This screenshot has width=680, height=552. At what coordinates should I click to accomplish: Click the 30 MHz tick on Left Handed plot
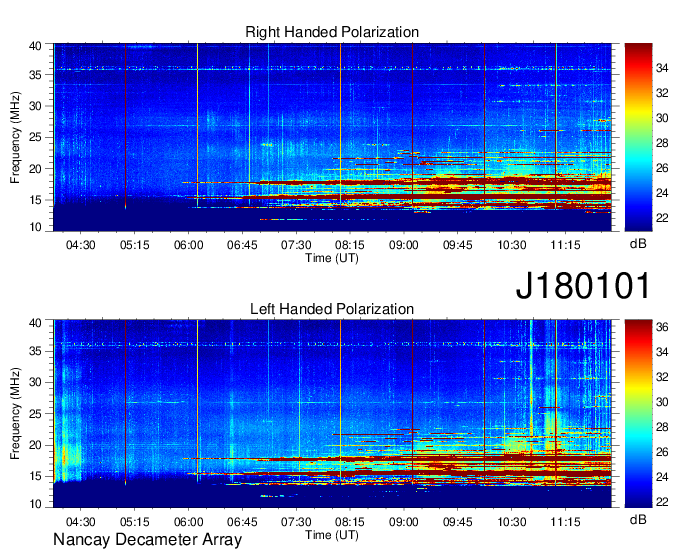point(36,382)
